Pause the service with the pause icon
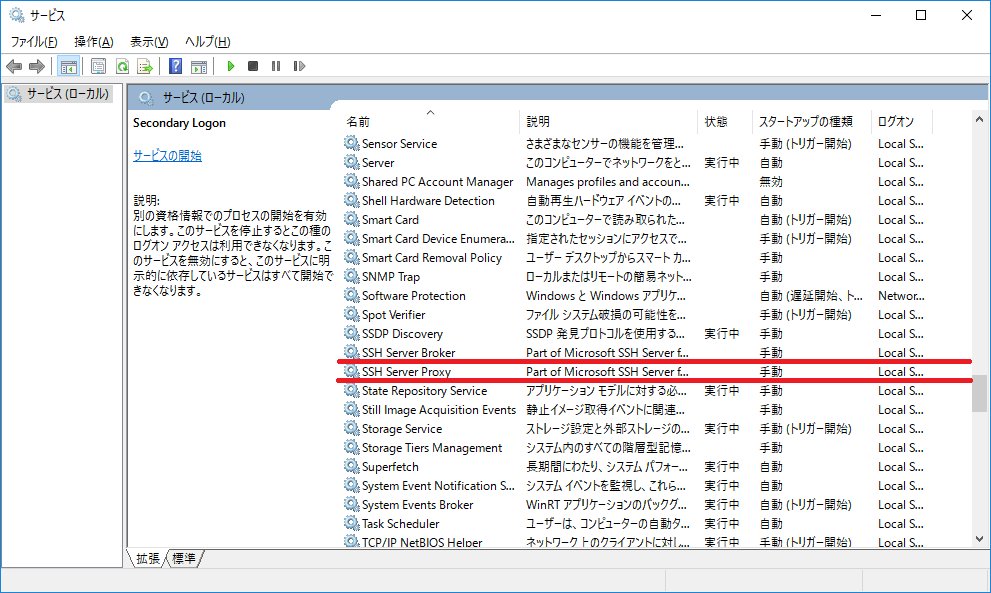Viewport: 991px width, 593px height. click(276, 66)
